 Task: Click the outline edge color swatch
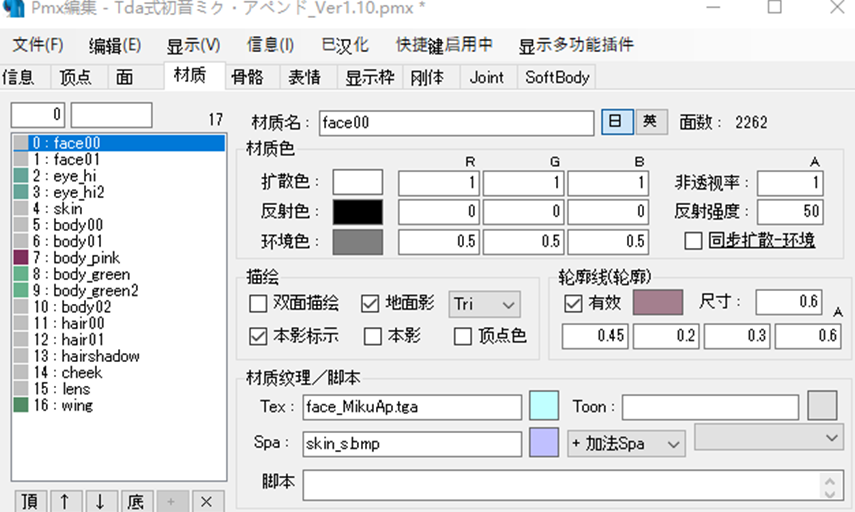click(x=658, y=303)
